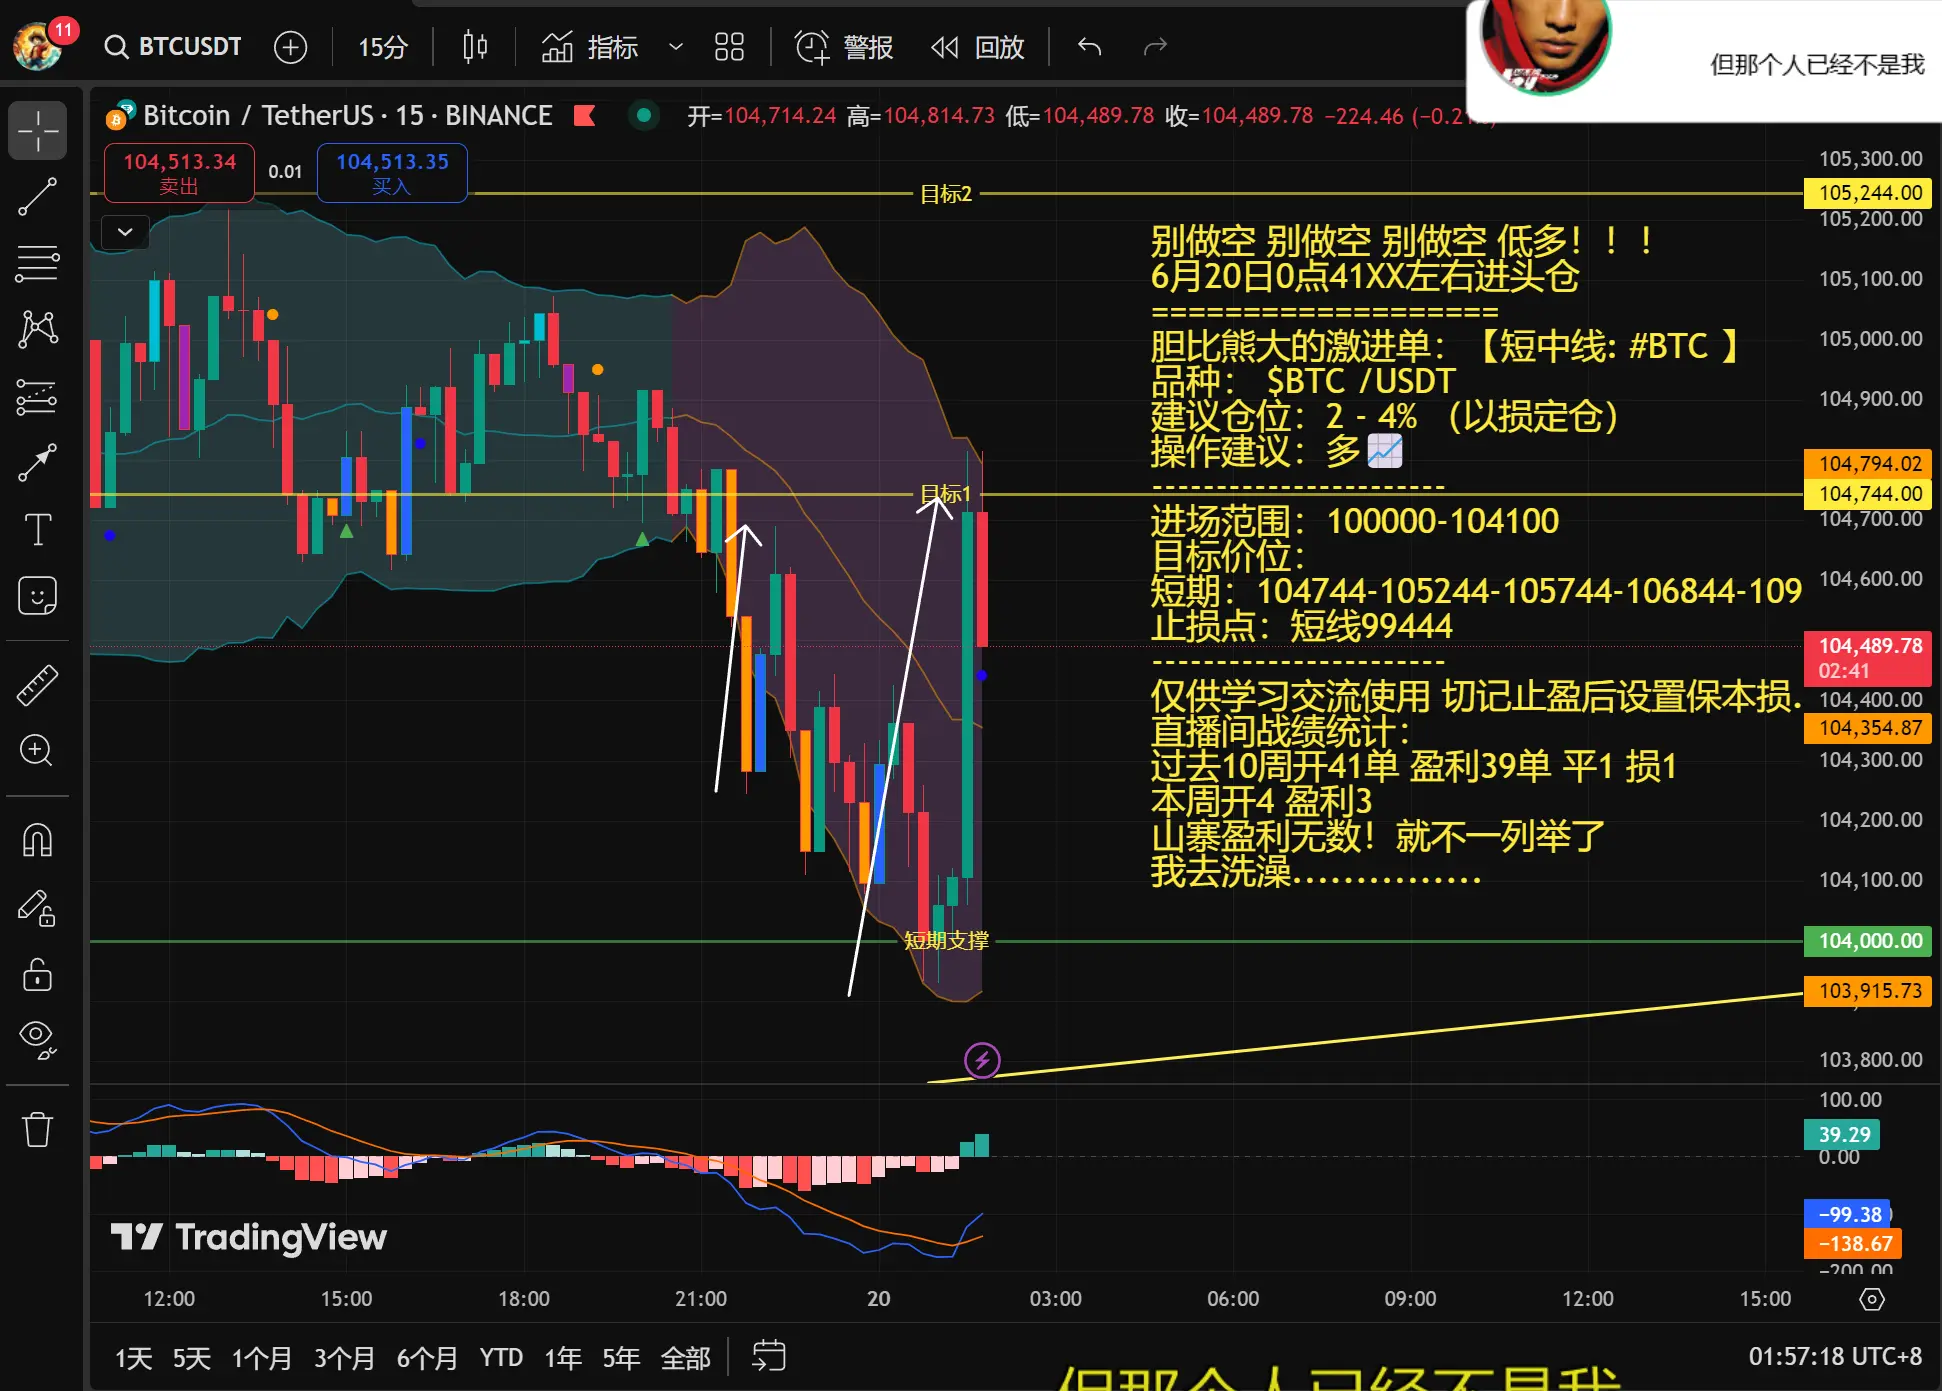Open the chart axis settings gear
The image size is (1942, 1391).
pos(1872,1299)
